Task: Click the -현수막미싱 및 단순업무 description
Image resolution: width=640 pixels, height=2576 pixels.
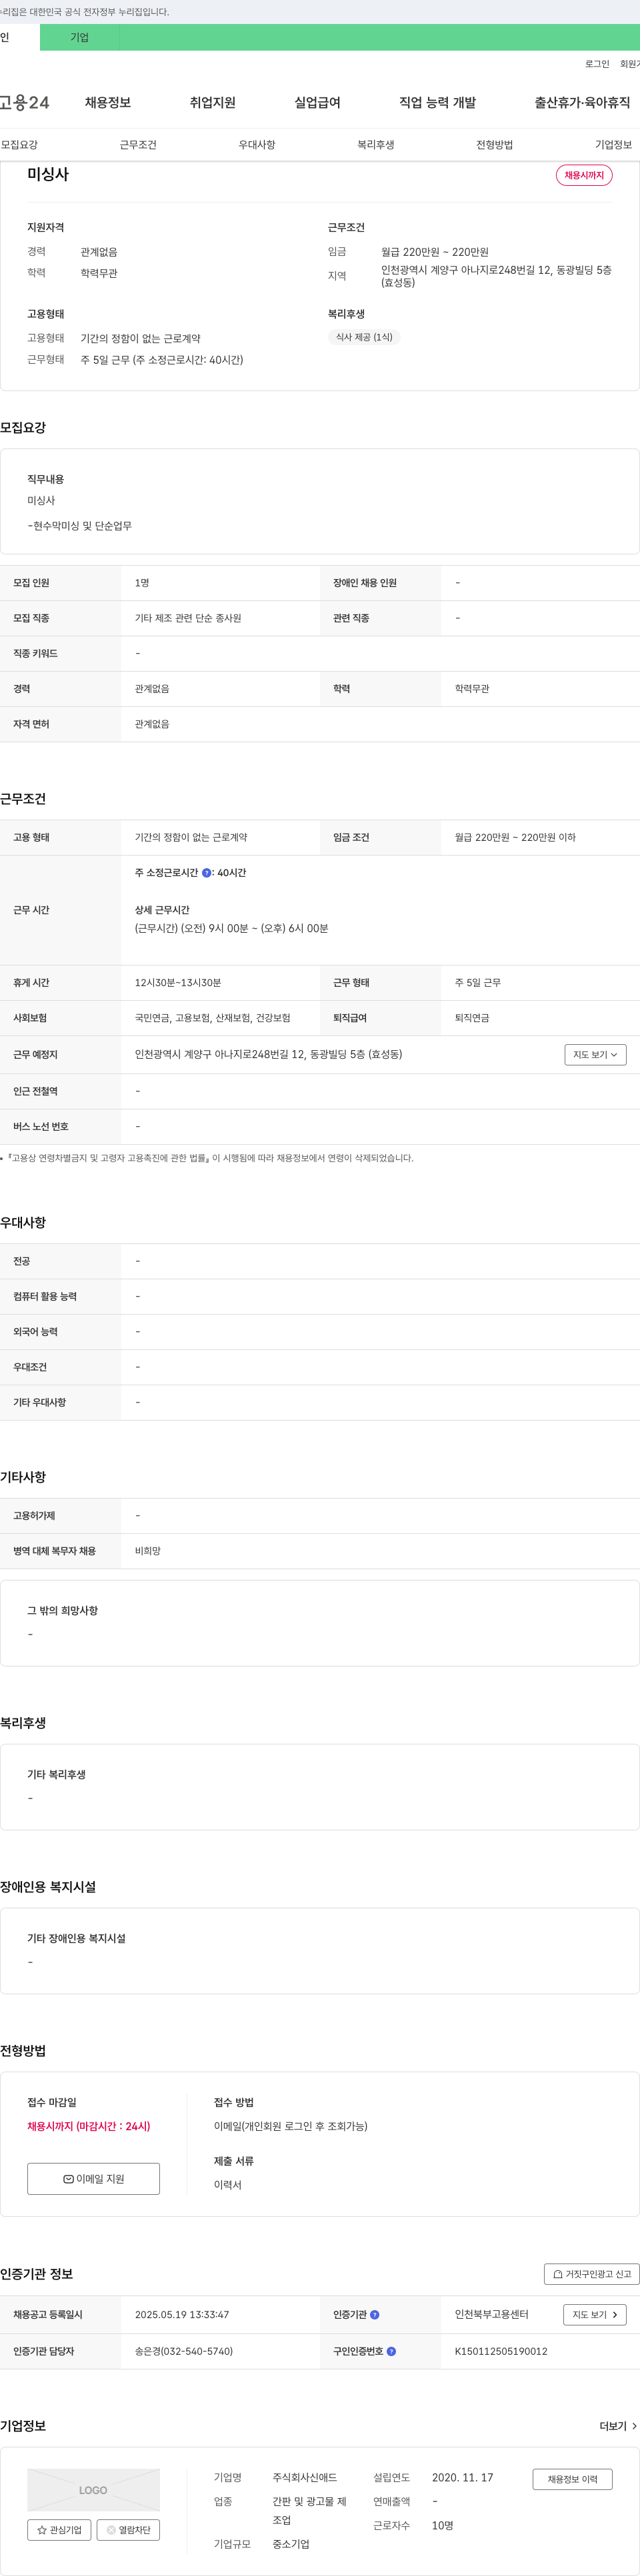Action: [80, 526]
